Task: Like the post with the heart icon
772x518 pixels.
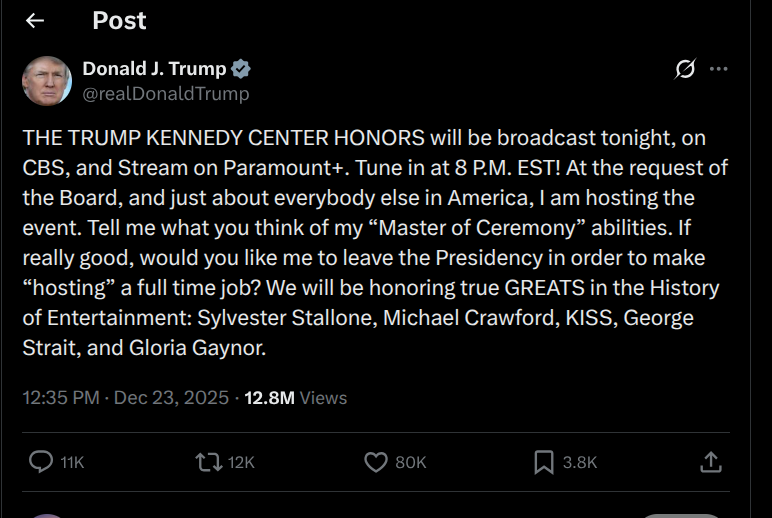Action: click(x=375, y=461)
